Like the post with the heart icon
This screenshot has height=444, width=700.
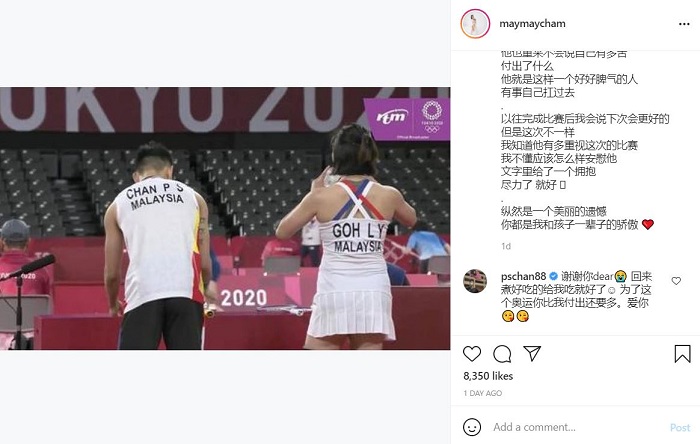pyautogui.click(x=471, y=354)
